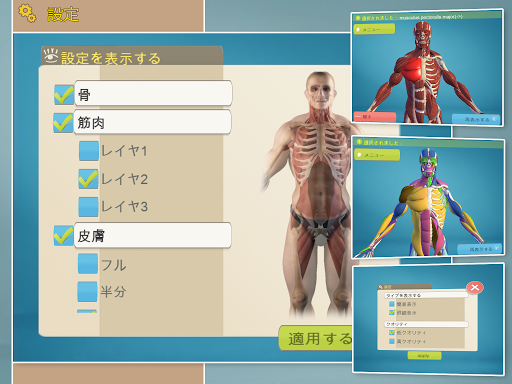Click the 適用する apply button

(x=315, y=338)
